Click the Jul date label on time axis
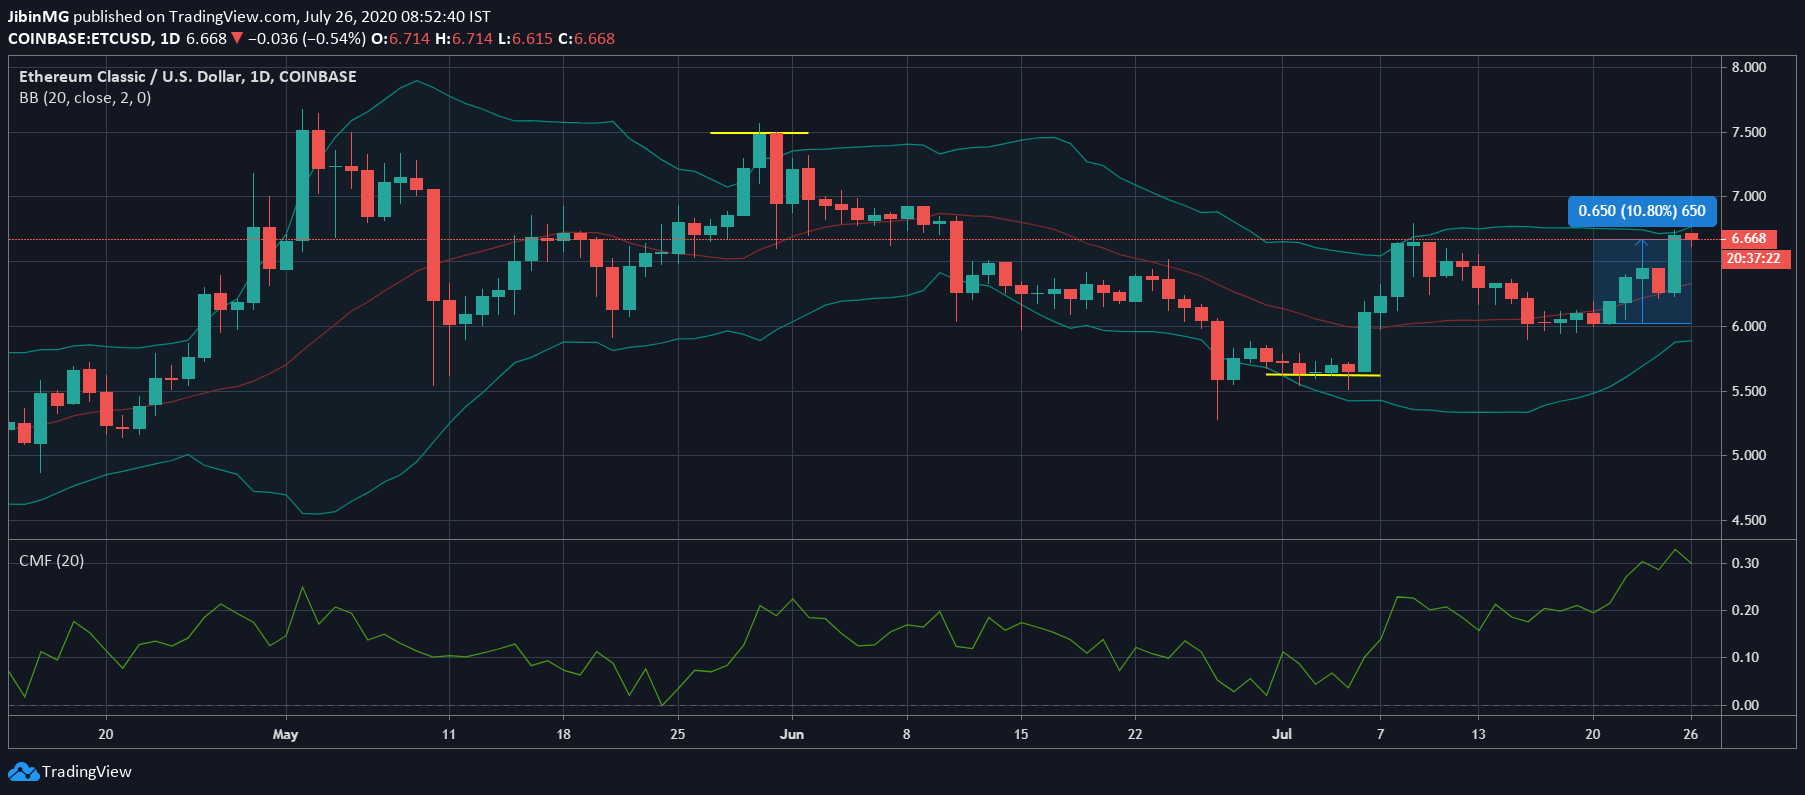Image resolution: width=1805 pixels, height=795 pixels. pos(1282,735)
